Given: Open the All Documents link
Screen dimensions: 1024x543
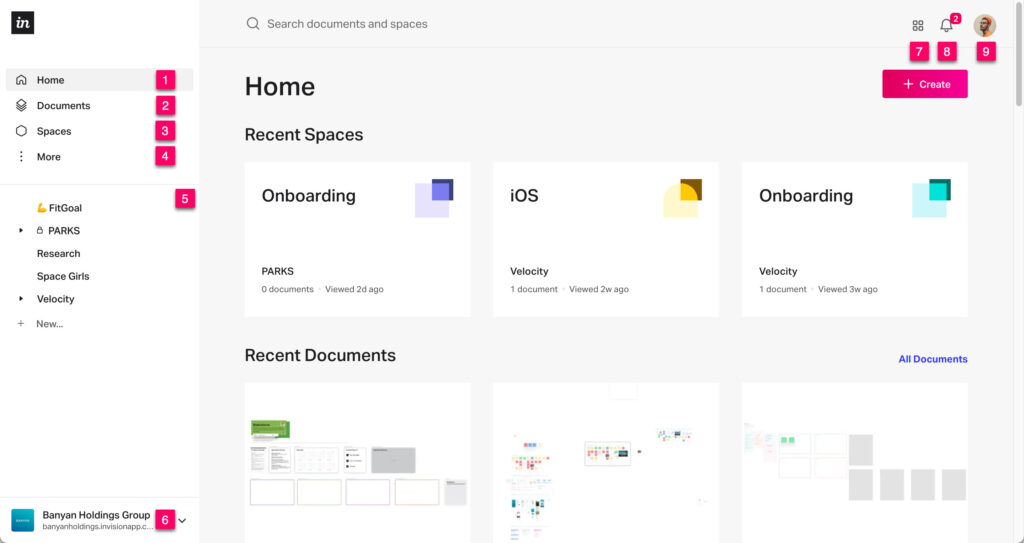Looking at the screenshot, I should click(933, 359).
